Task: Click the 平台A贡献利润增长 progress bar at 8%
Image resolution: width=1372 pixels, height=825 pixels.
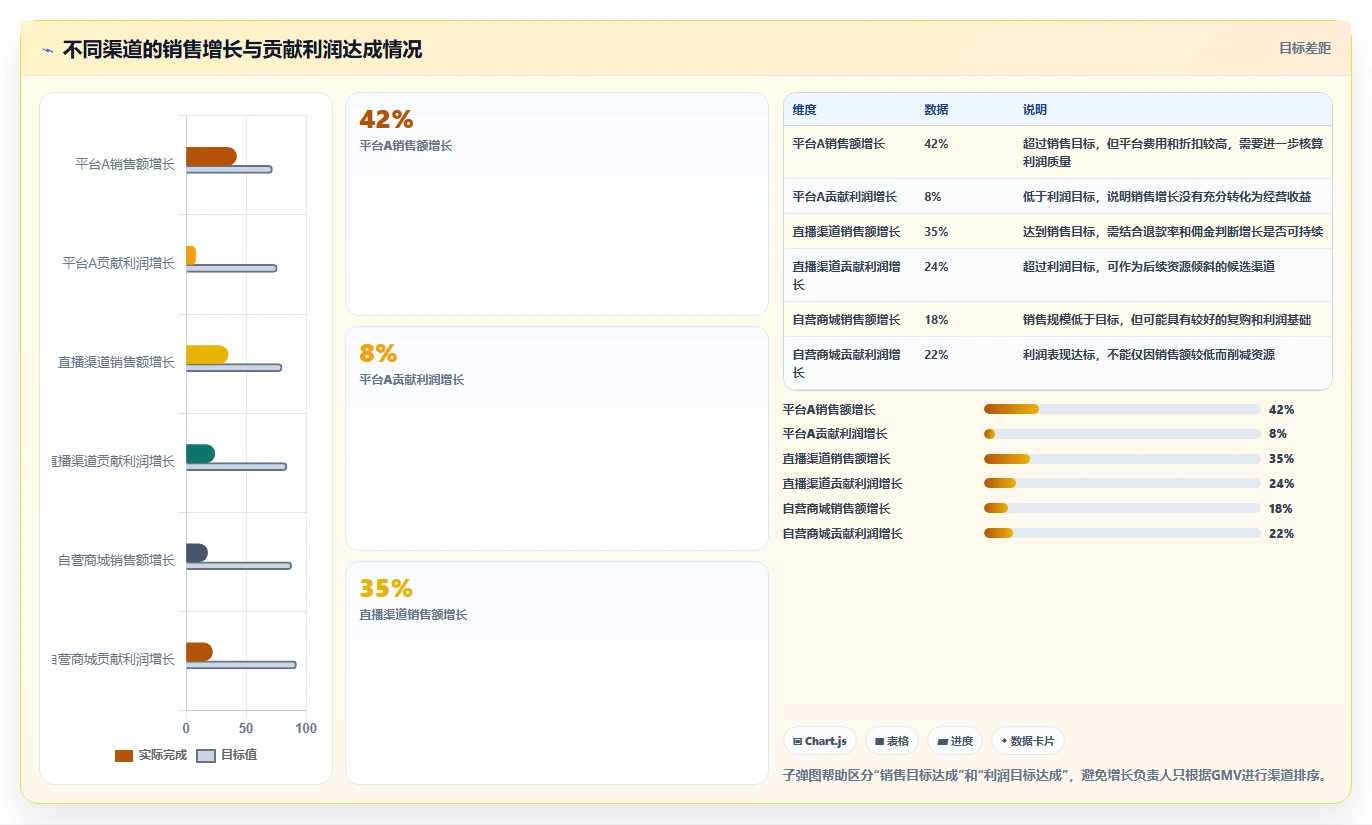Action: pos(1122,434)
